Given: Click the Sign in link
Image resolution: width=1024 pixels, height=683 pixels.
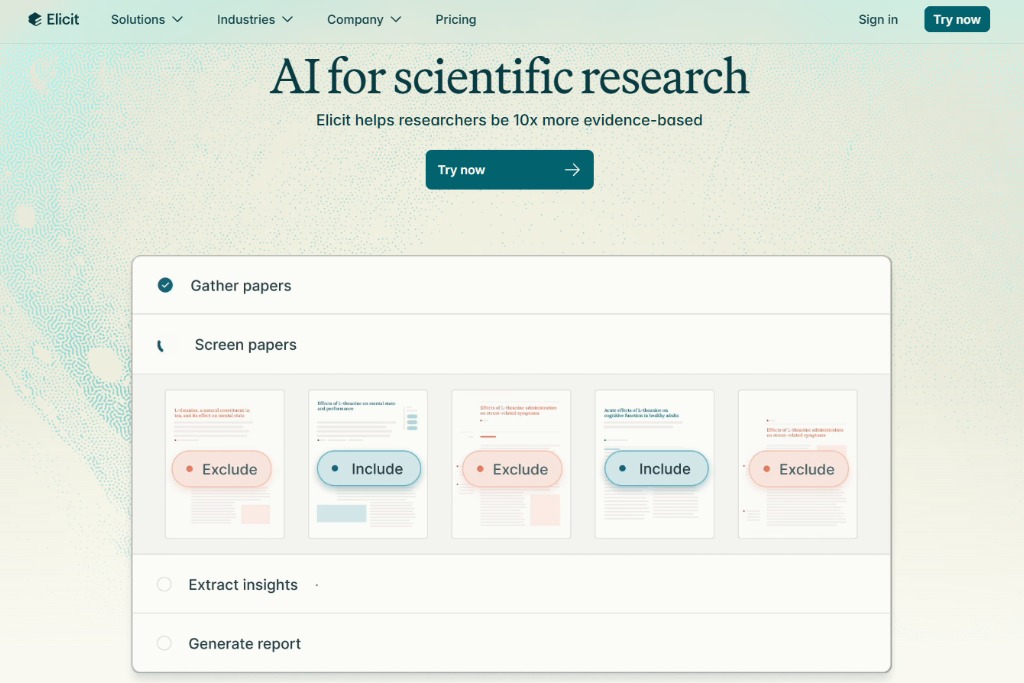Looking at the screenshot, I should coord(878,20).
